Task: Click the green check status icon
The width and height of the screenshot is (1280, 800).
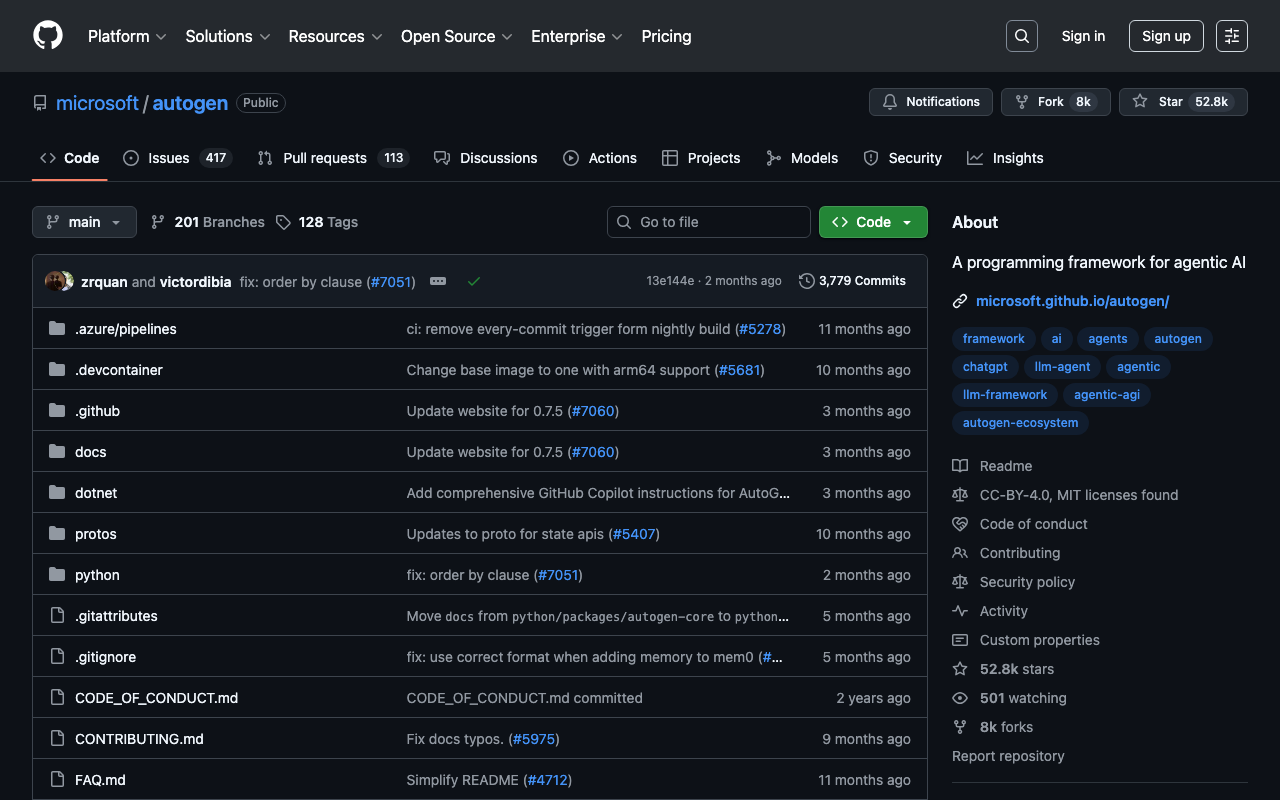Action: pos(474,281)
